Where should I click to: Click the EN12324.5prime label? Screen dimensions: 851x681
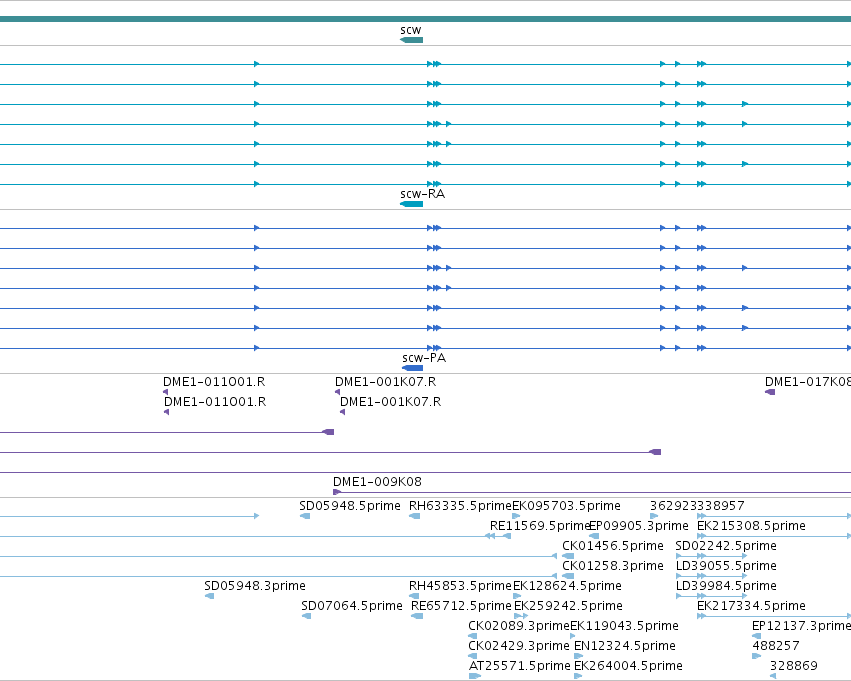pos(625,646)
